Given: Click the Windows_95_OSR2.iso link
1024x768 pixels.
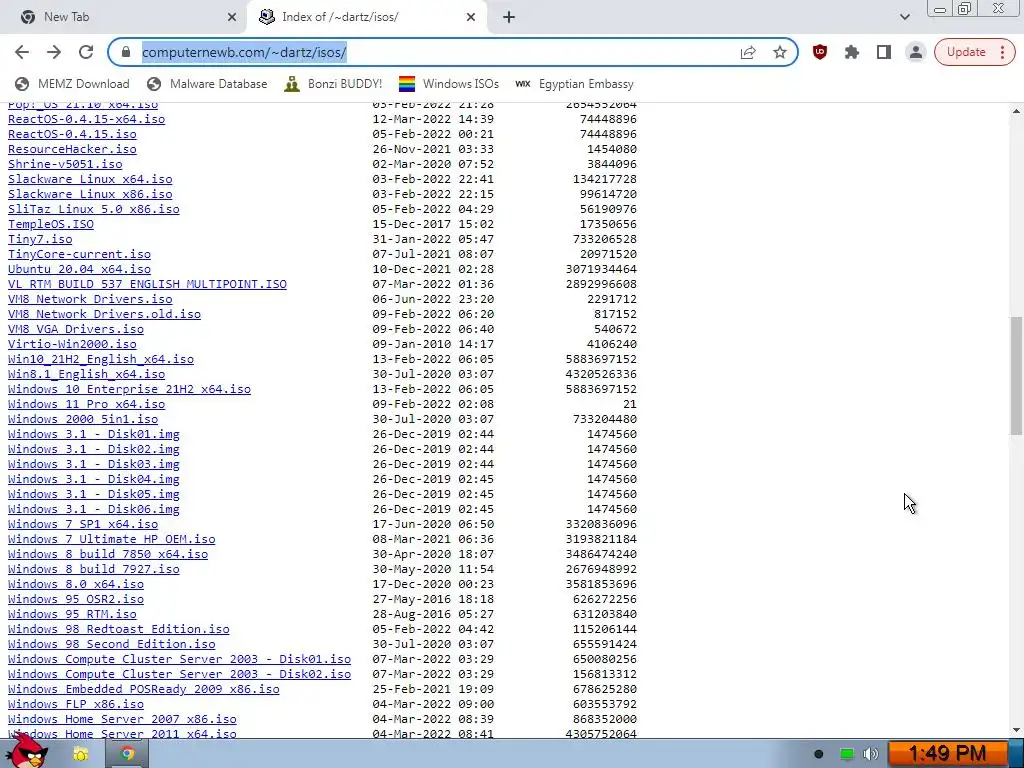Looking at the screenshot, I should [76, 600].
